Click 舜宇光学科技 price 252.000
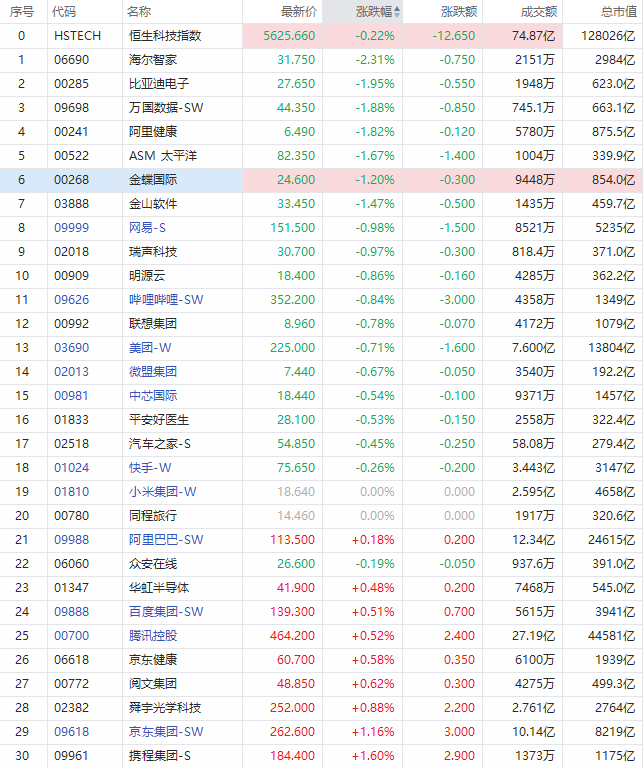The width and height of the screenshot is (643, 768). (292, 708)
